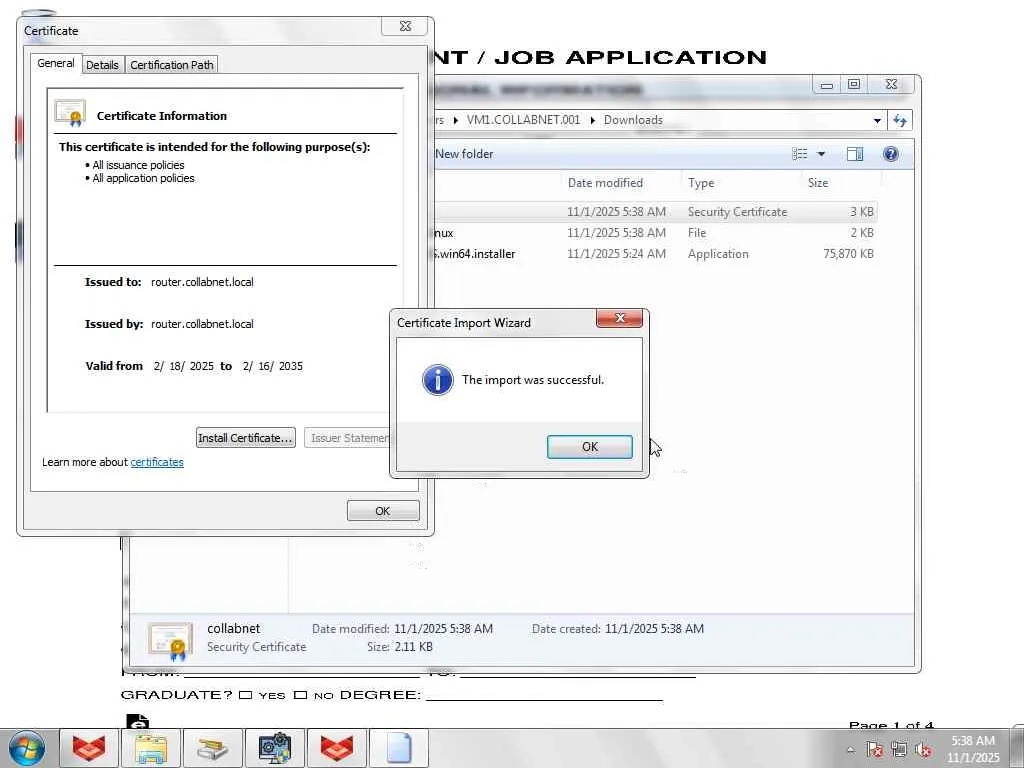Click the Action Center flag tray icon
Viewport: 1024px width, 768px height.
tap(874, 750)
